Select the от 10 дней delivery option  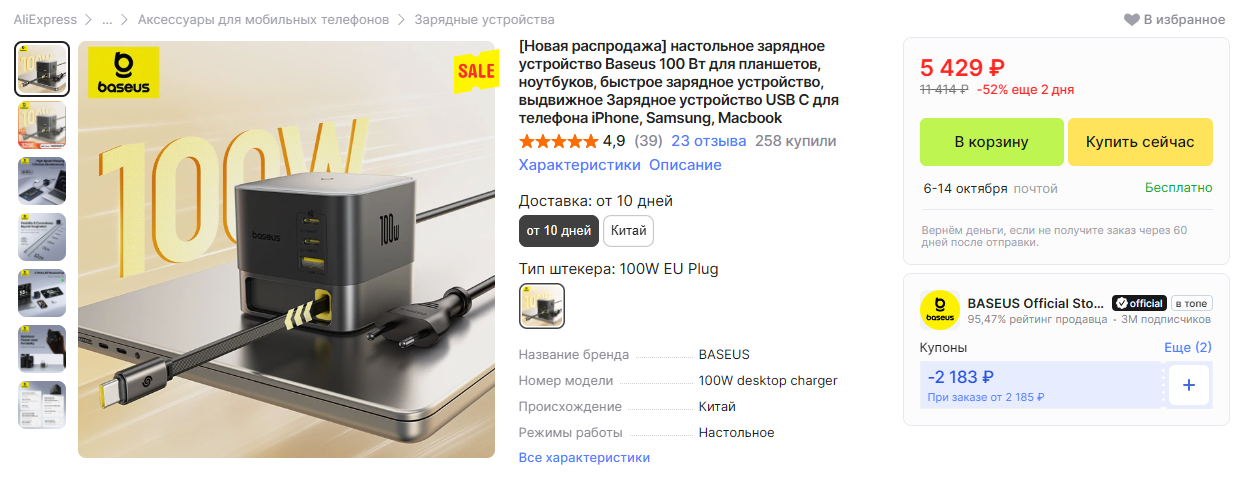(559, 231)
